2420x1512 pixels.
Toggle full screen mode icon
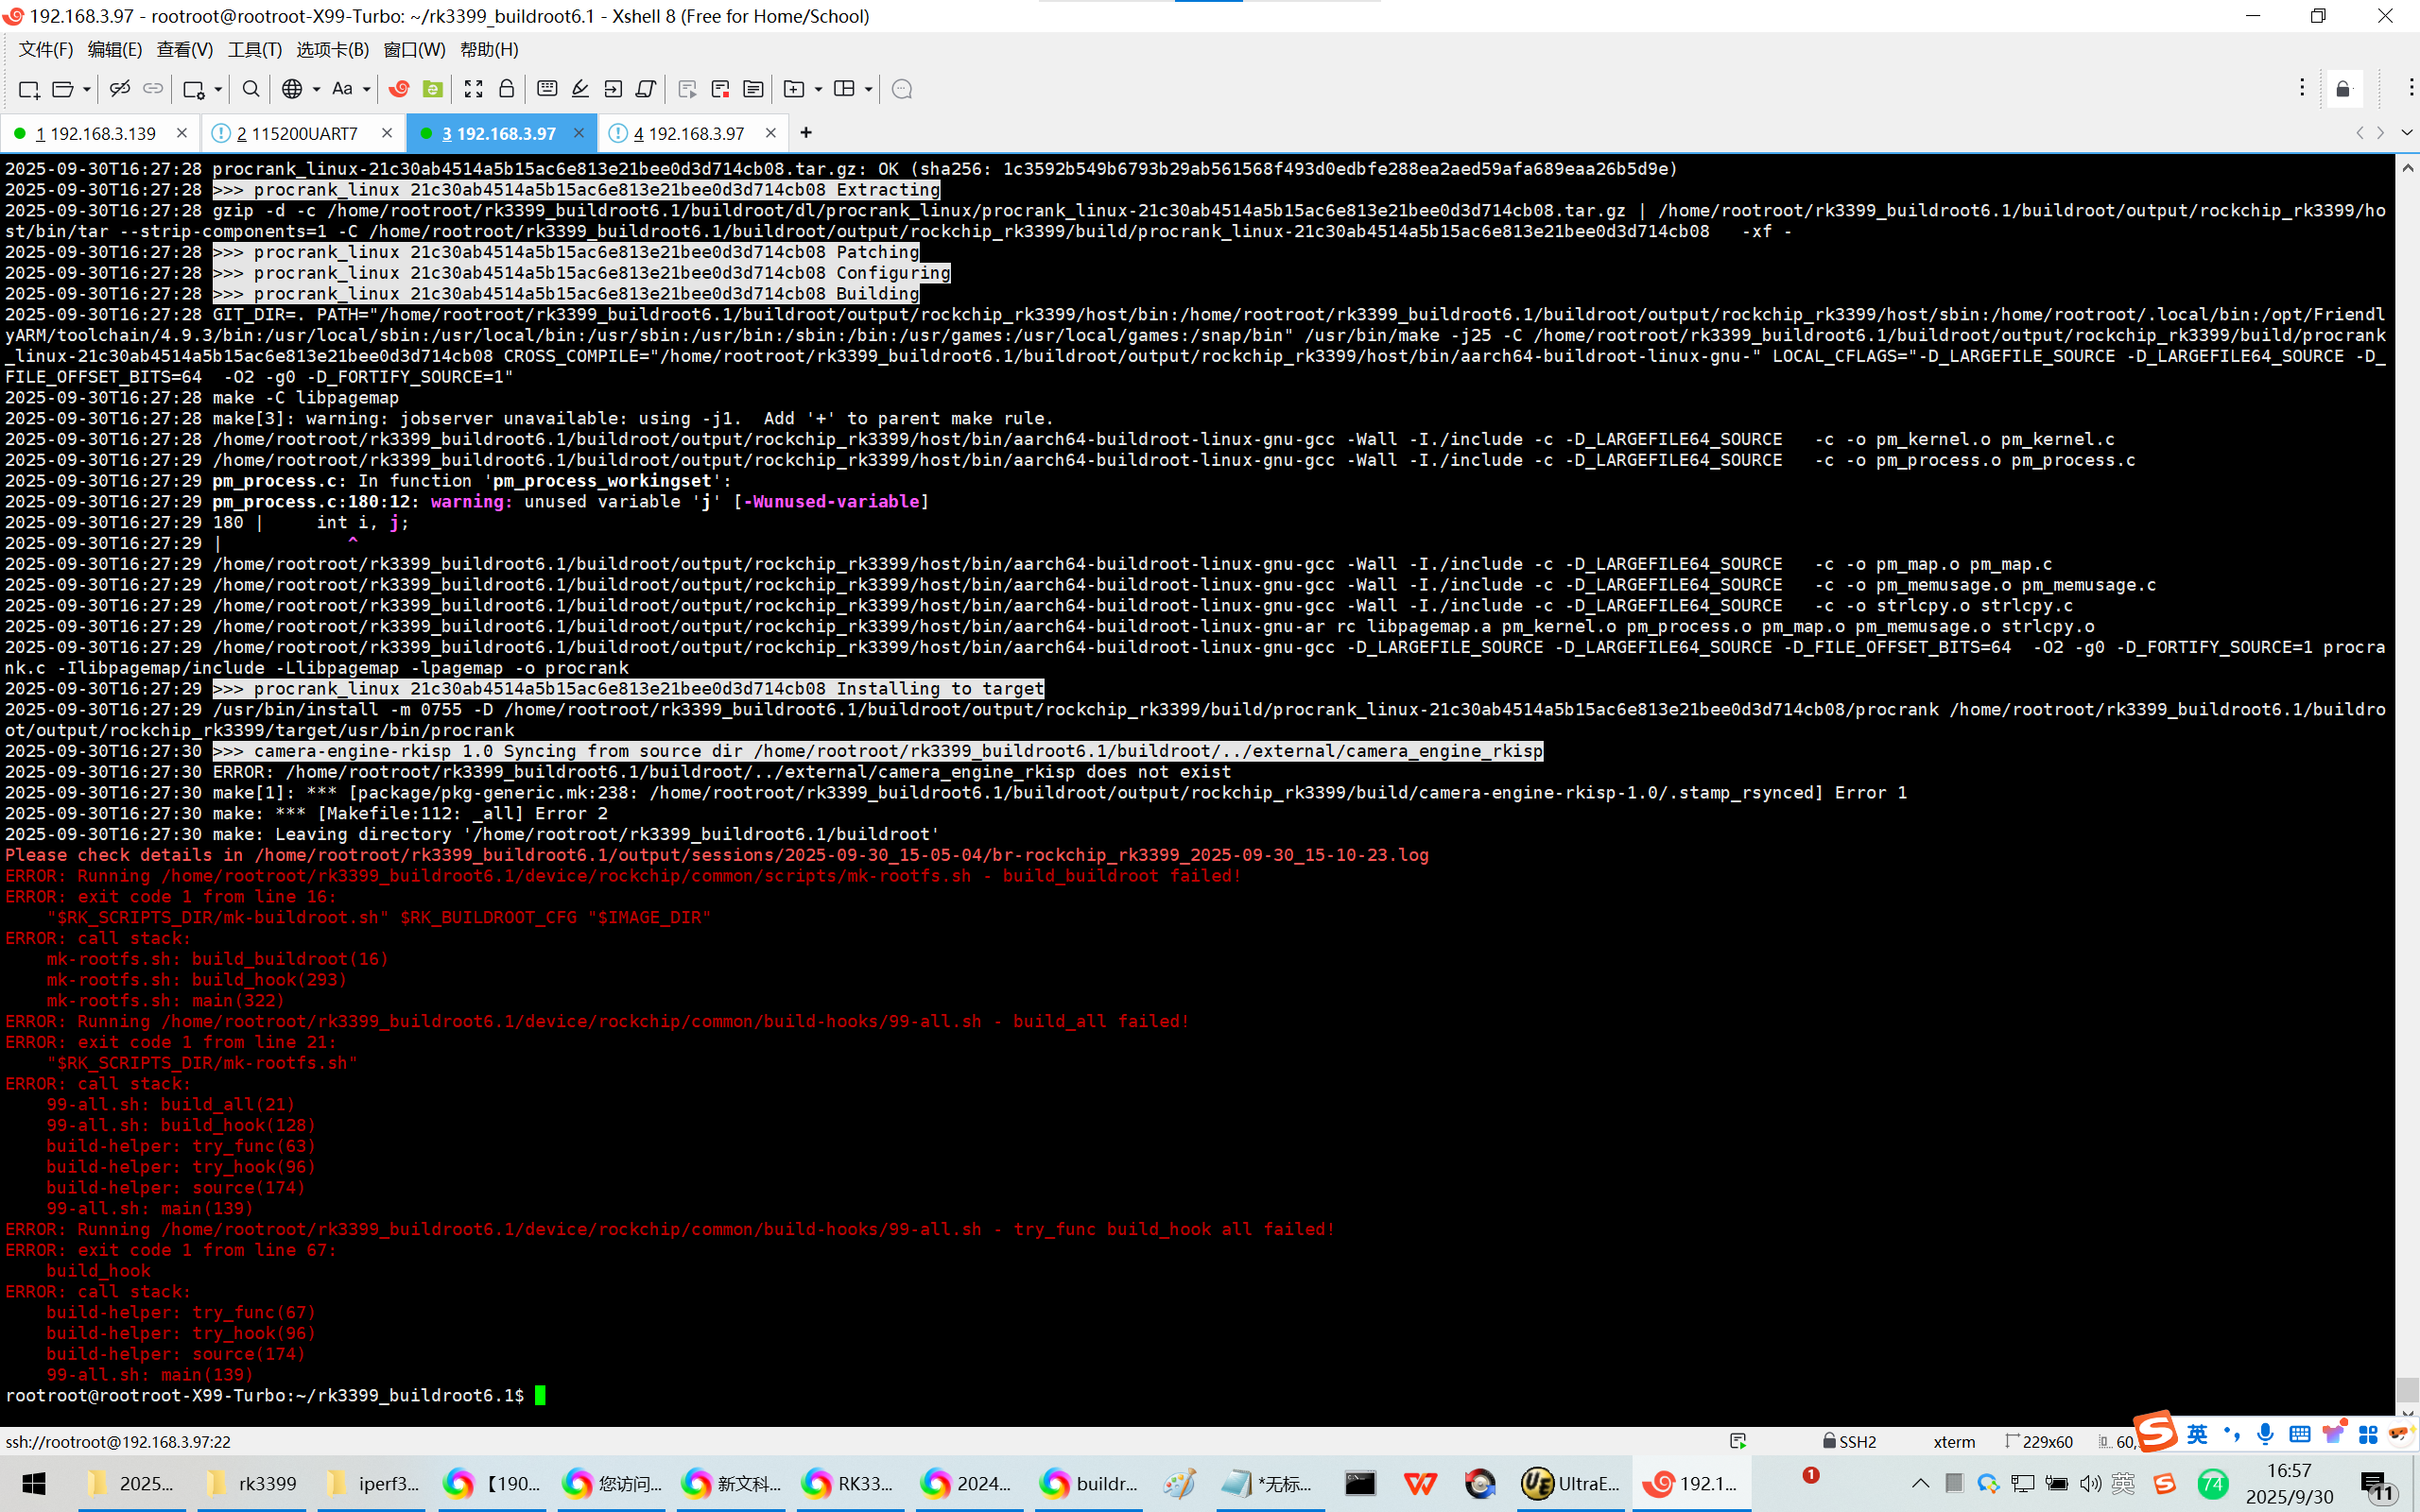[473, 89]
